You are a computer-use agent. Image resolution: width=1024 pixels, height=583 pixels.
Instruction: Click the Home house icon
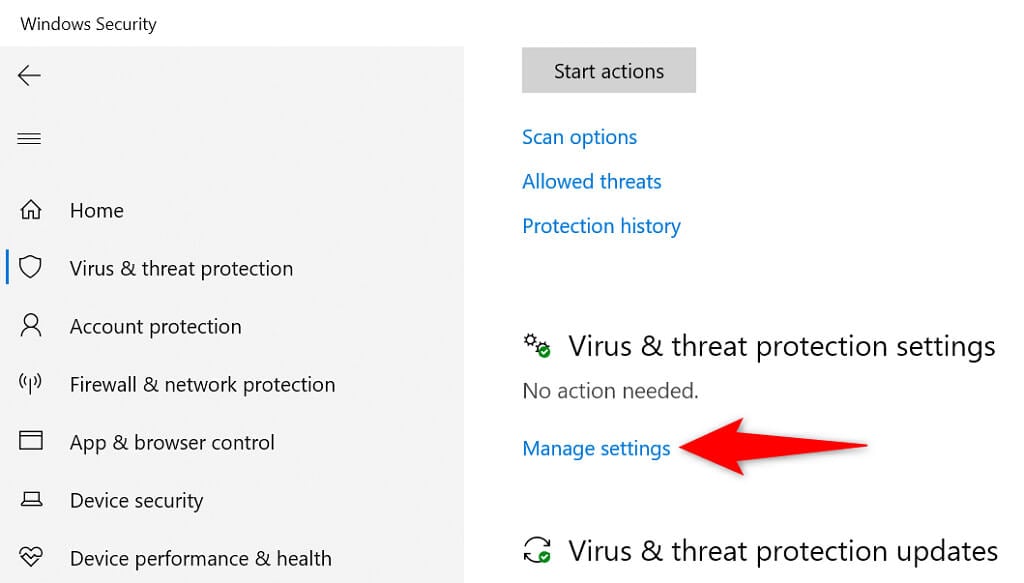pos(31,210)
